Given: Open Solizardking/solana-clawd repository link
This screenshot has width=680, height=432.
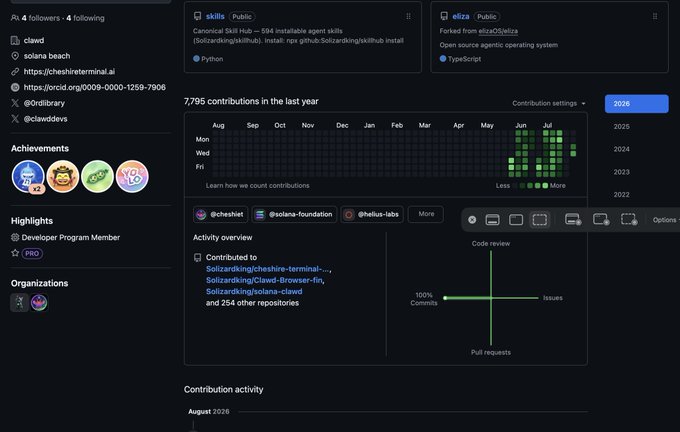Looking at the screenshot, I should [x=254, y=291].
